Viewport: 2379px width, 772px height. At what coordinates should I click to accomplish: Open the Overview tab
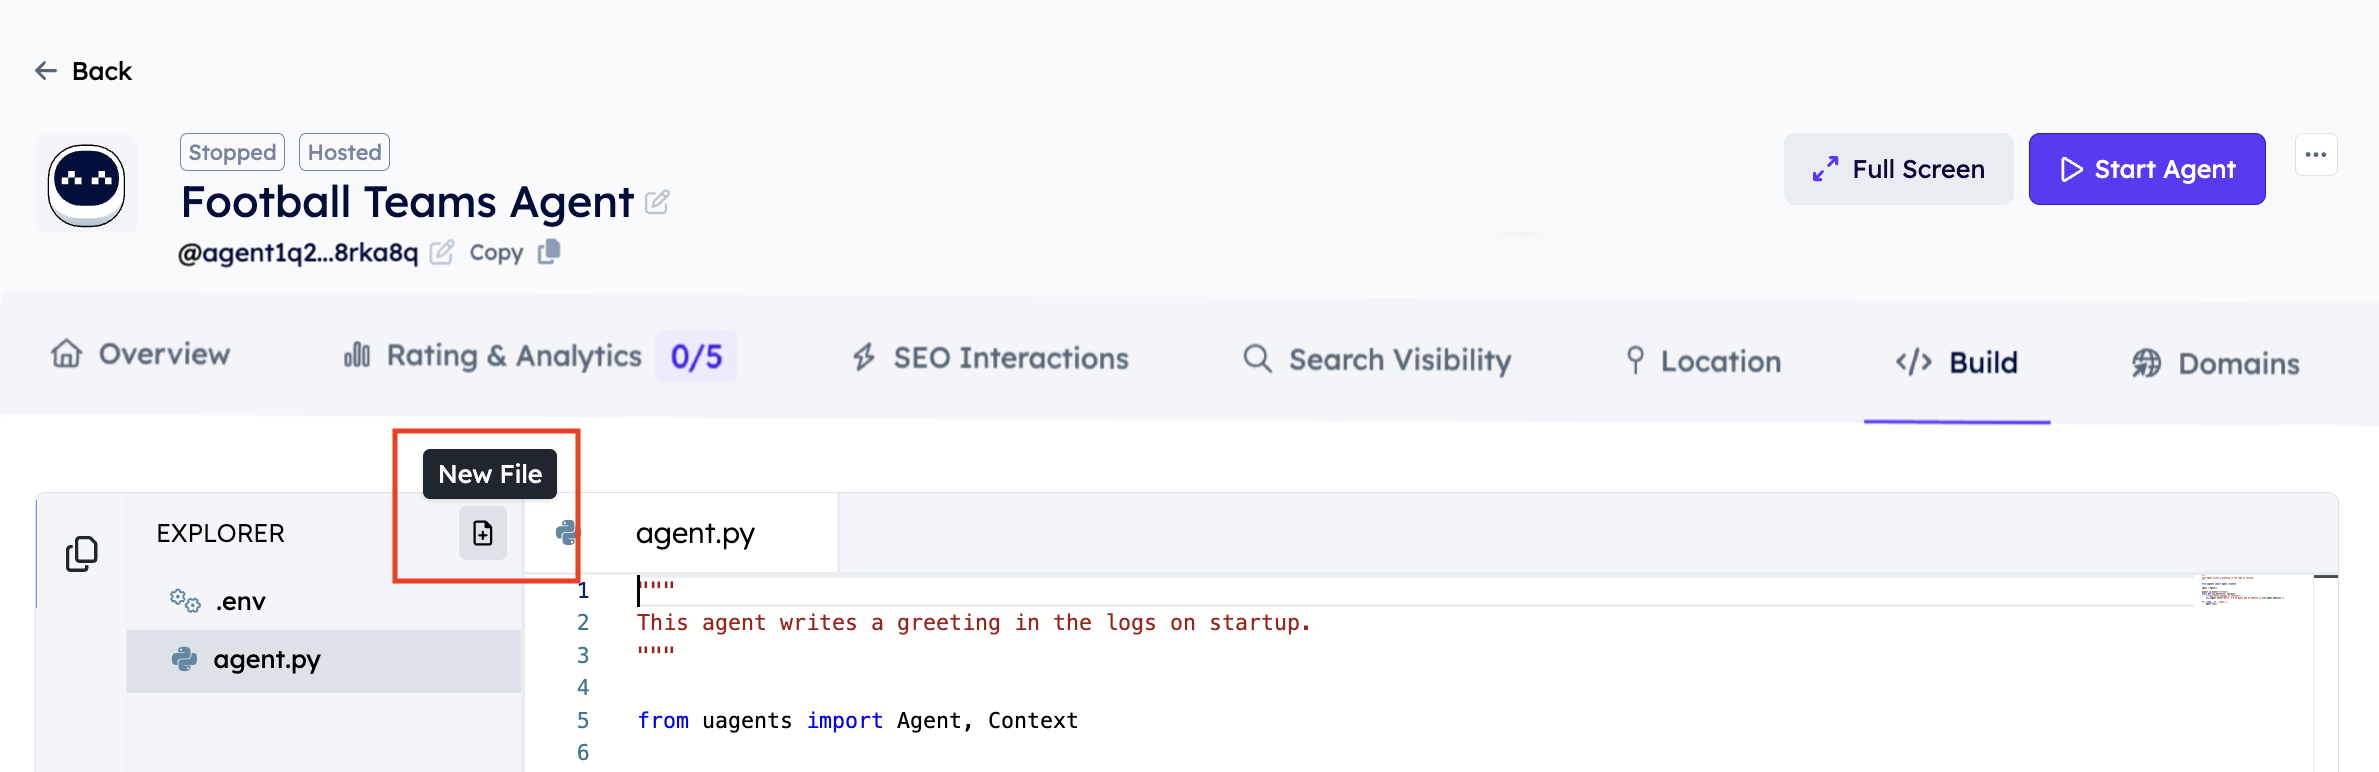tap(141, 354)
